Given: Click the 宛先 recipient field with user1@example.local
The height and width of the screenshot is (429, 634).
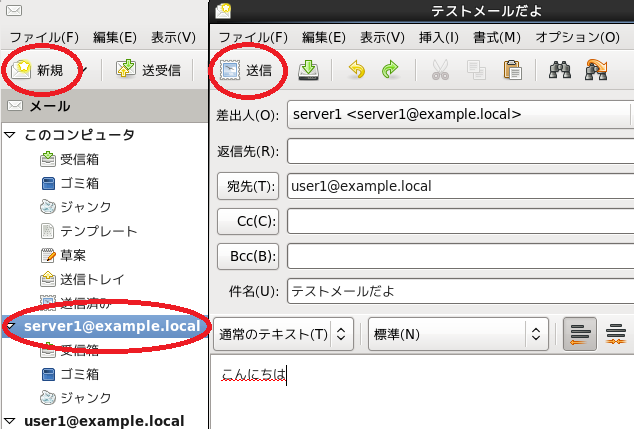Looking at the screenshot, I should pos(460,186).
